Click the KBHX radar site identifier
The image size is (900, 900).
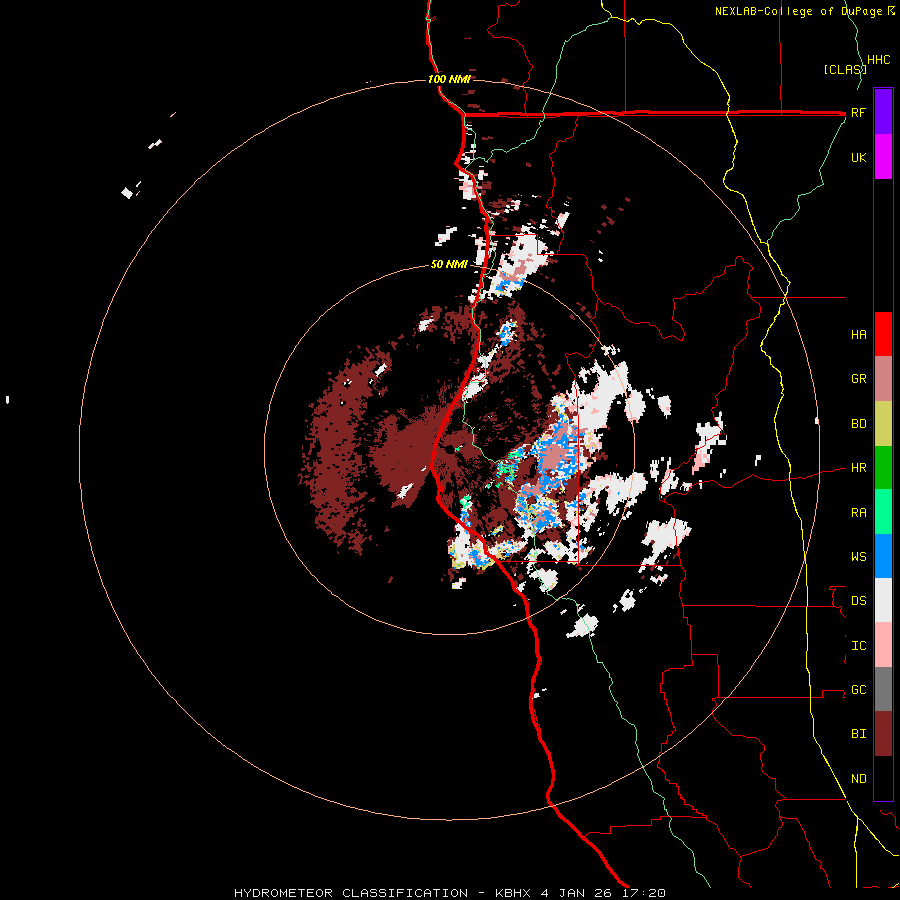[513, 893]
